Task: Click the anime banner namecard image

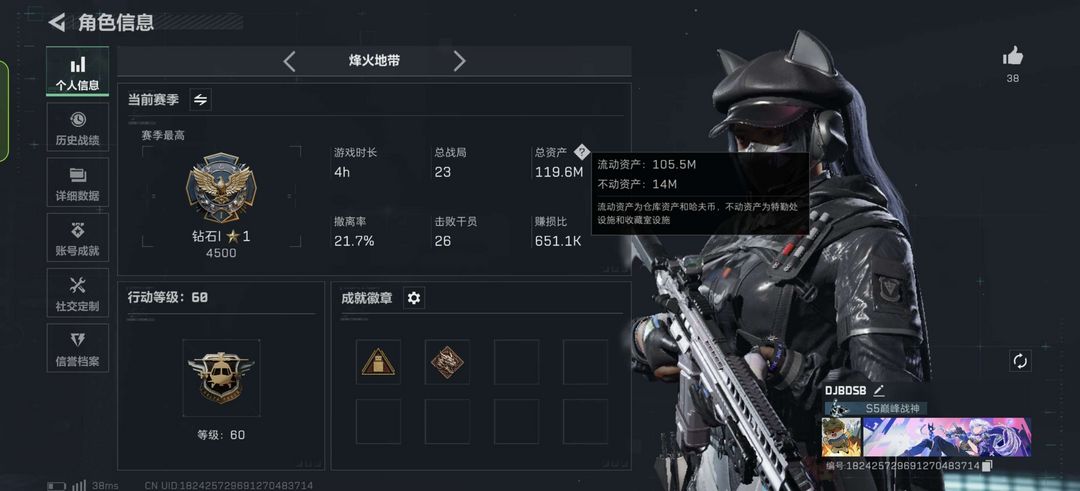Action: pyautogui.click(x=947, y=437)
